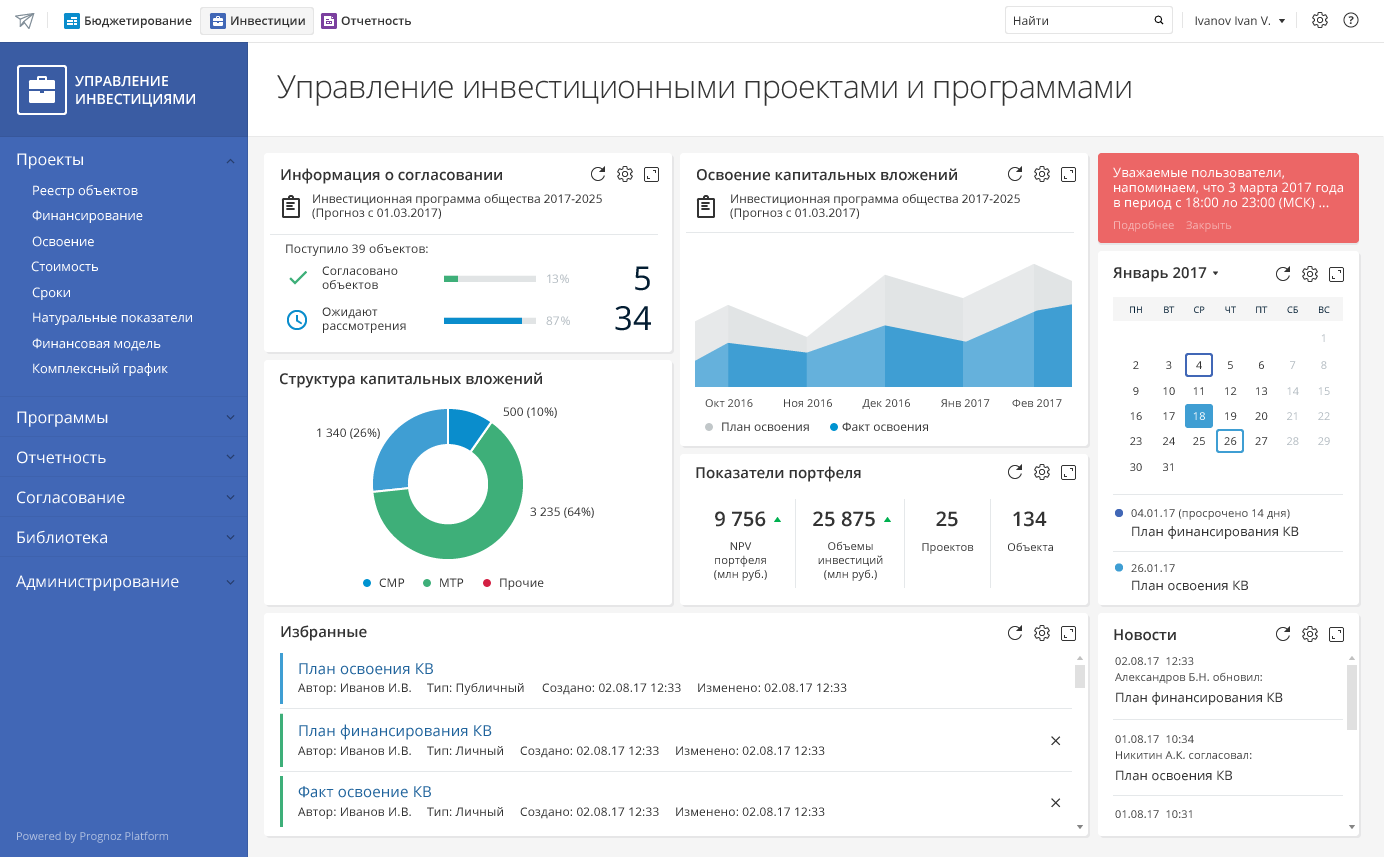
Task: Click the 87% progress bar for pending objects
Action: coord(489,321)
